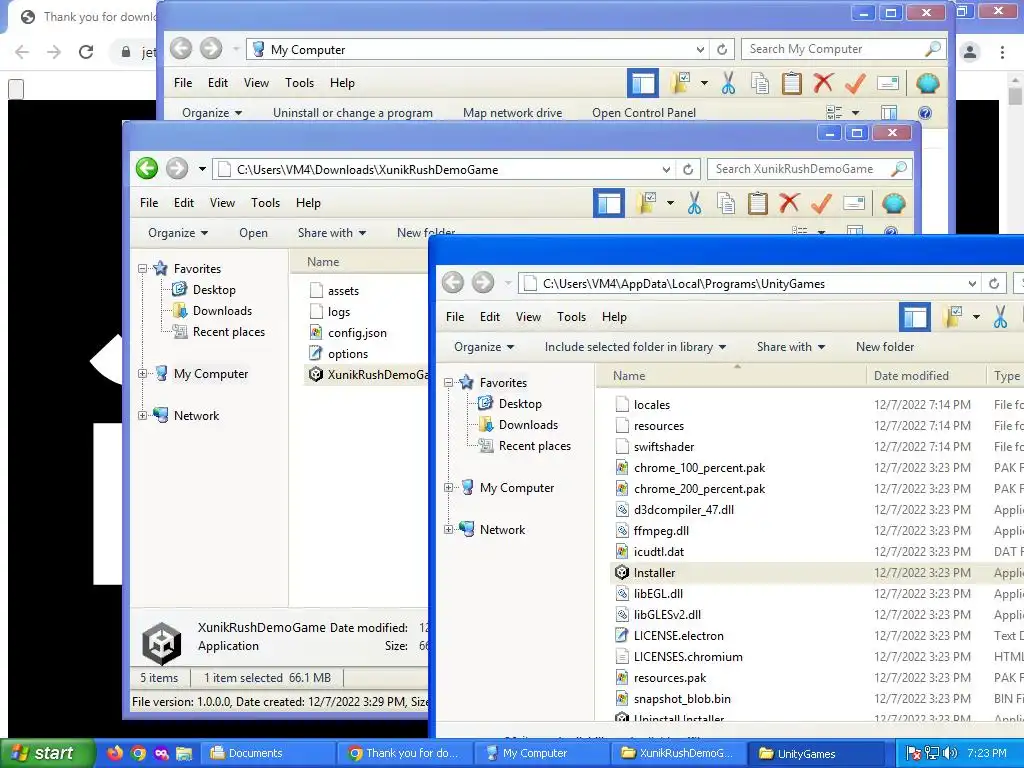The height and width of the screenshot is (768, 1024).
Task: Click Uninstall or change a program
Action: tap(353, 113)
